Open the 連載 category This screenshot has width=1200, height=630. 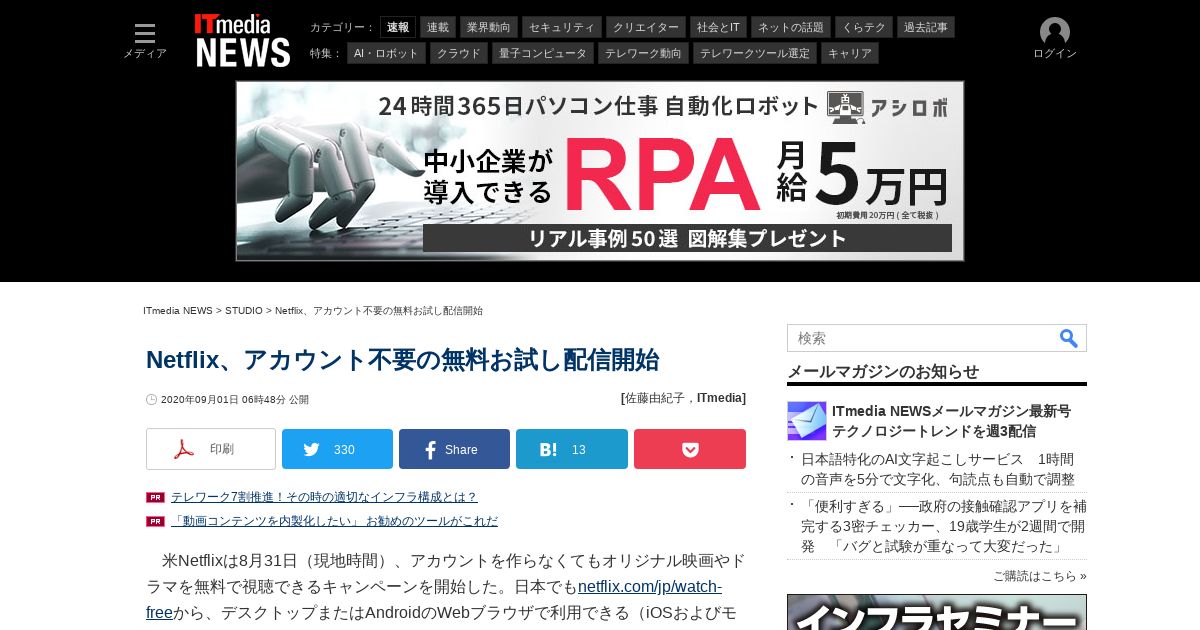point(438,27)
